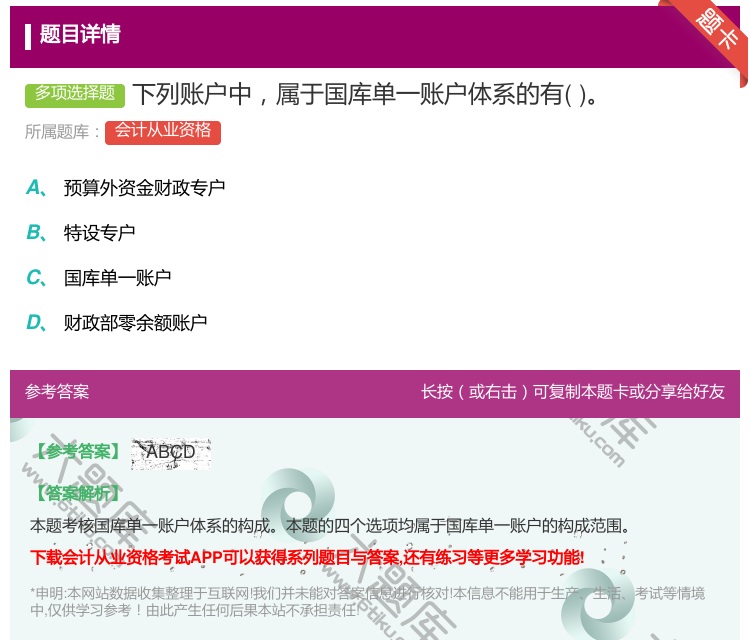Select option A 预算外资金财政专户
The image size is (750, 640).
[x=144, y=188]
